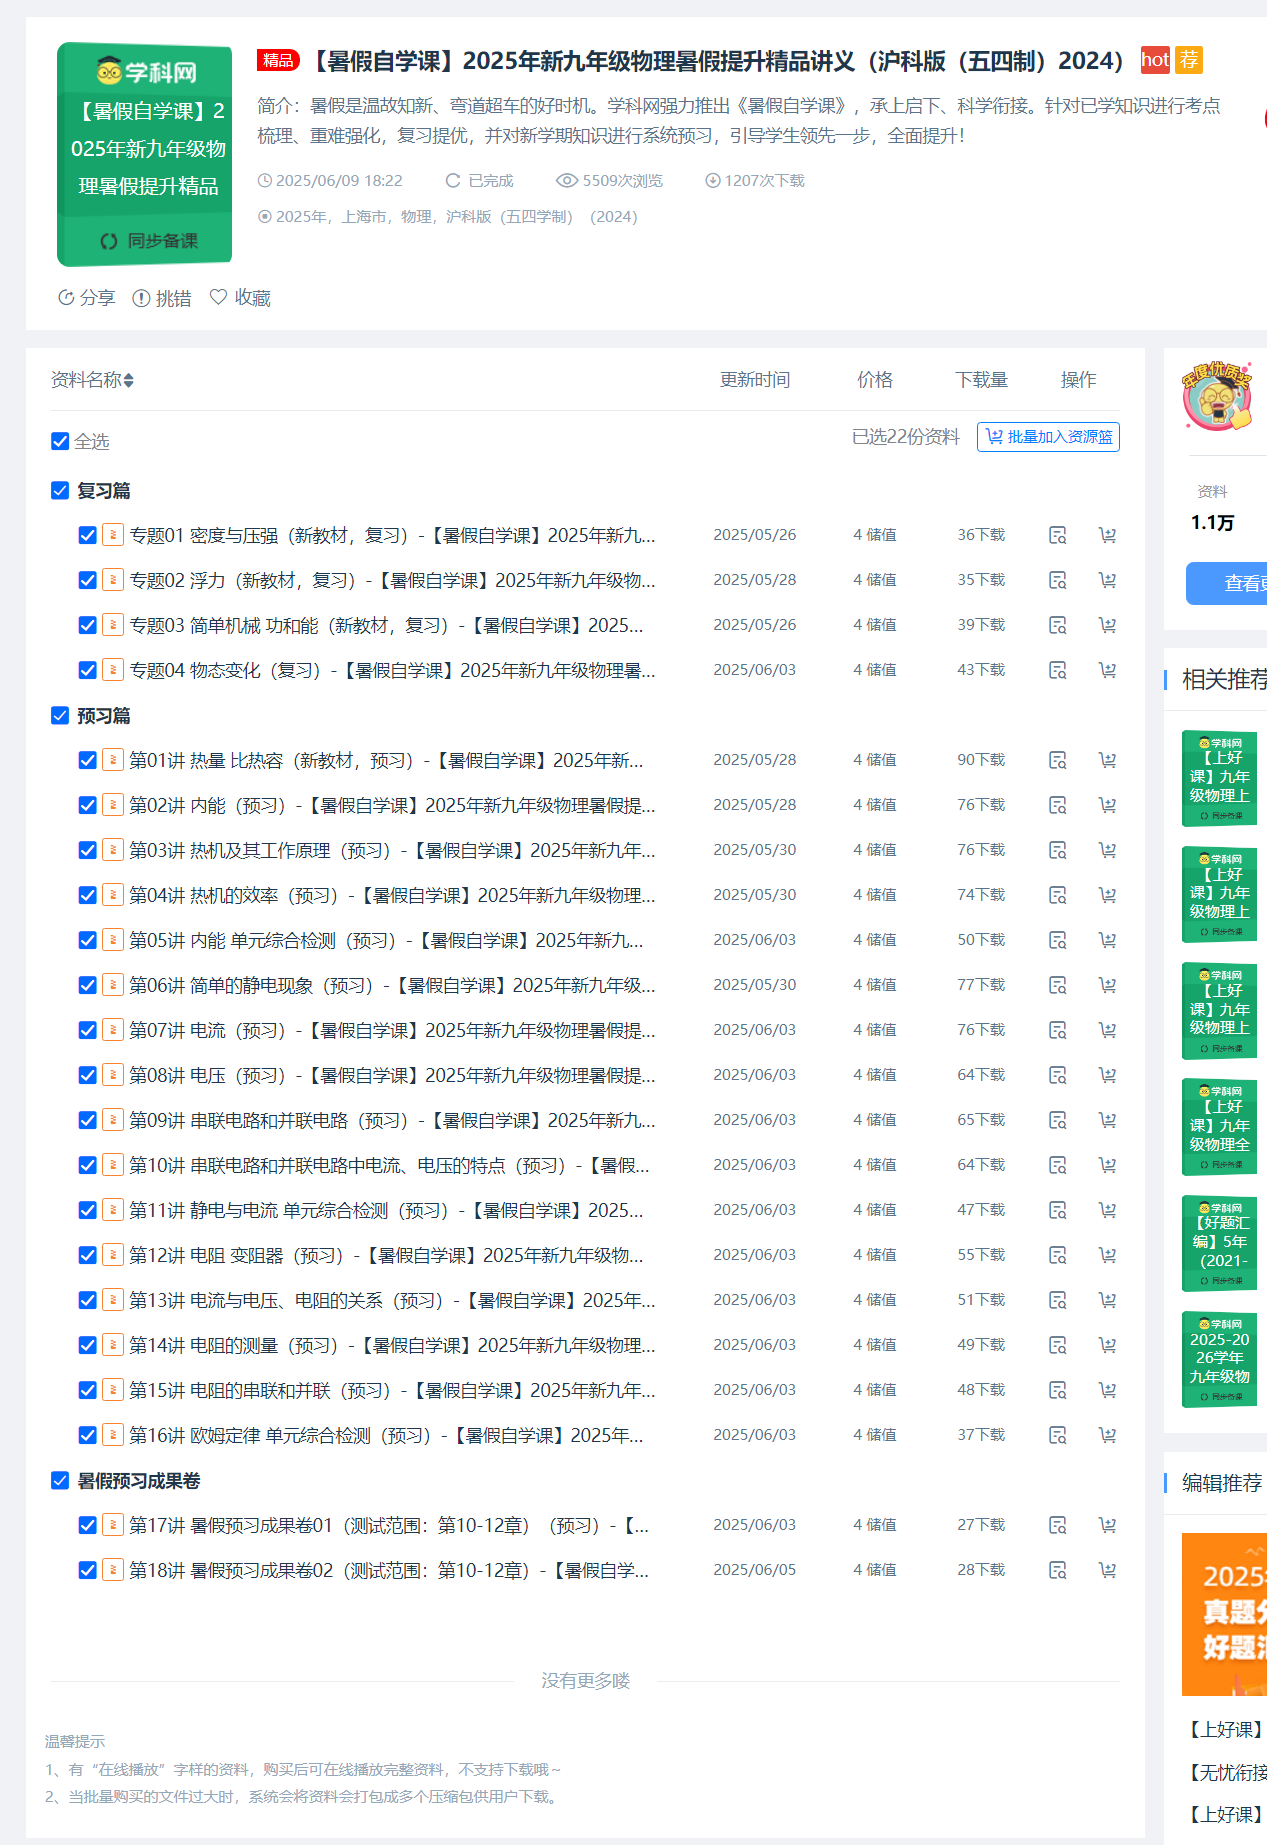Screen dimensions: 1267x1845
Task: Click the 下载量 column header
Action: [981, 380]
